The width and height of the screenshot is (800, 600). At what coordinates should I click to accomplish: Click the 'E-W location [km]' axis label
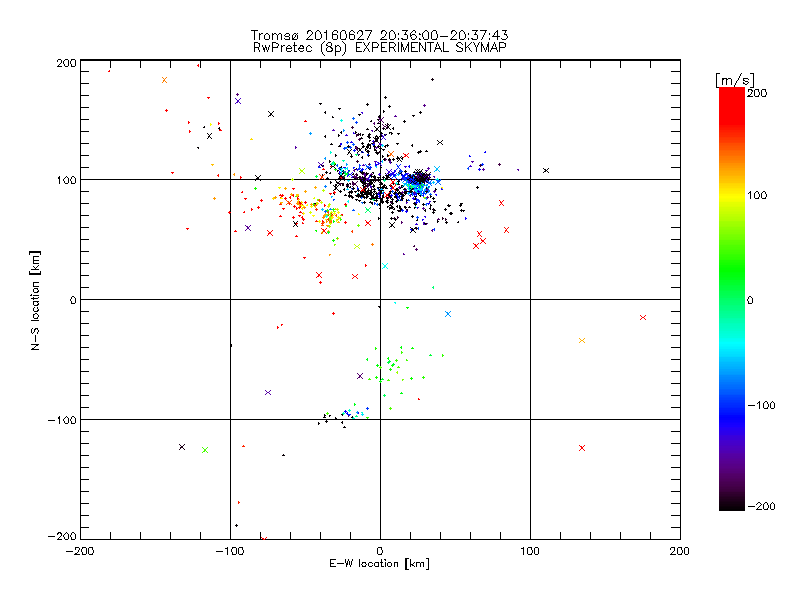[x=379, y=564]
